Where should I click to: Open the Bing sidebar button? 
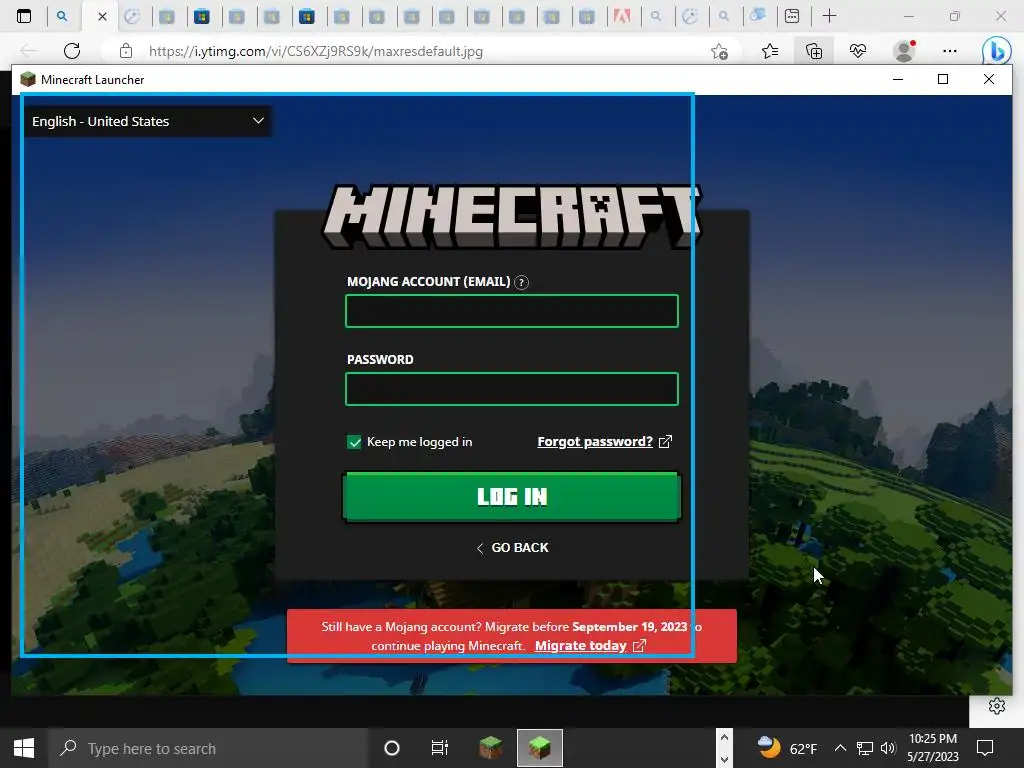(x=997, y=51)
